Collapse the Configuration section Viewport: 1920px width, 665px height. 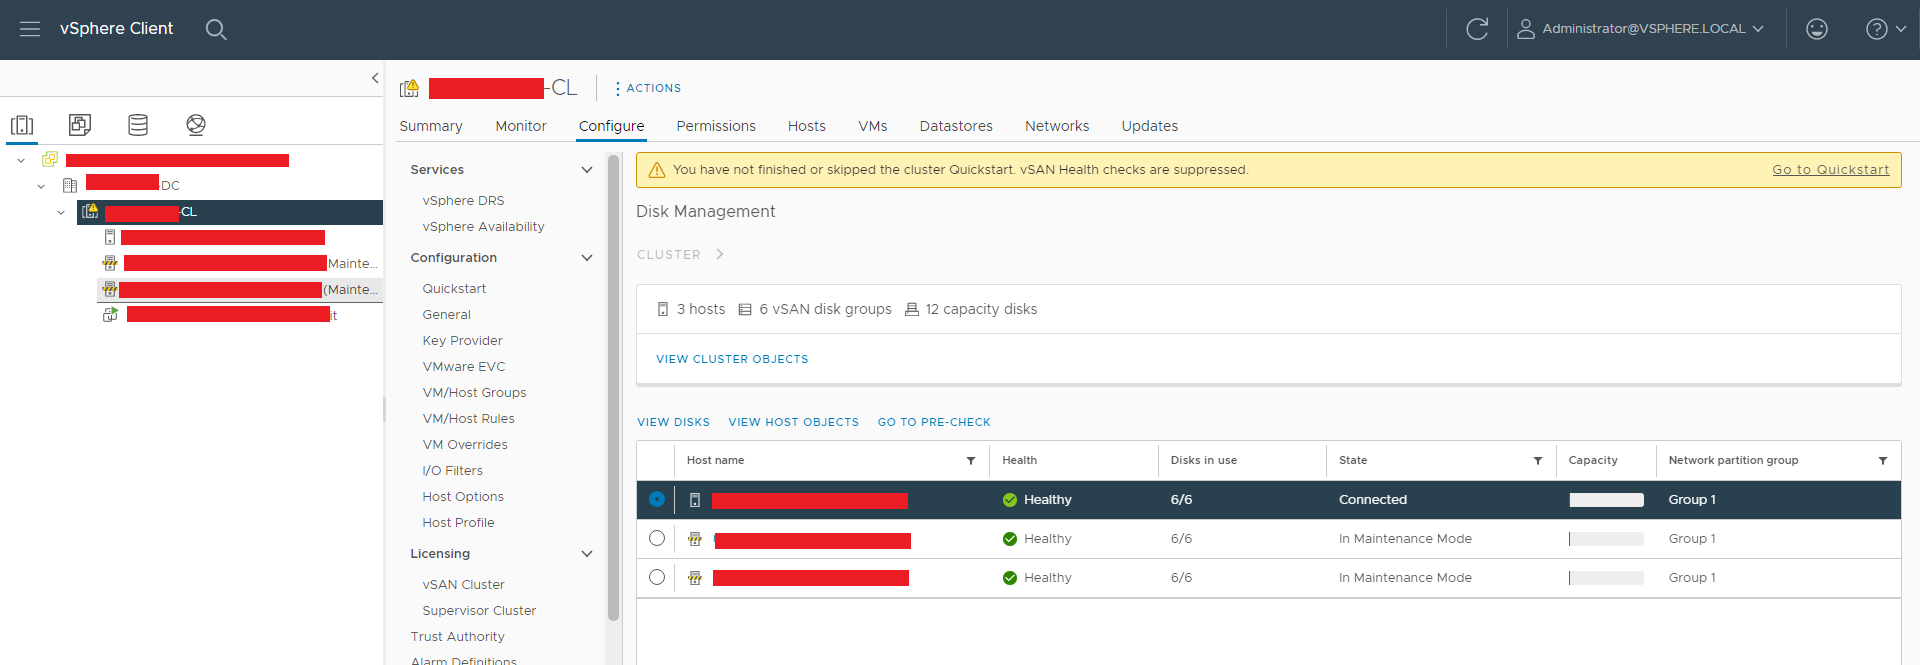click(587, 258)
